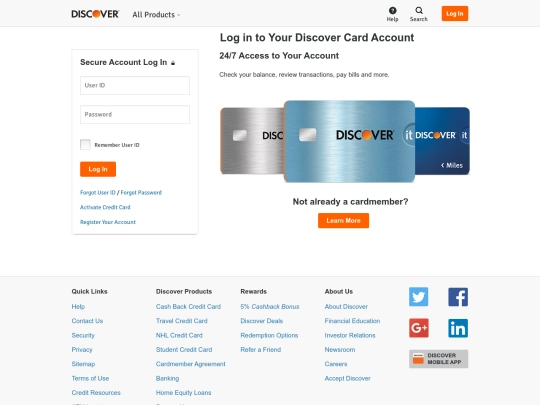The width and height of the screenshot is (540, 405).
Task: Submit the form with Log In button
Action: 98,169
